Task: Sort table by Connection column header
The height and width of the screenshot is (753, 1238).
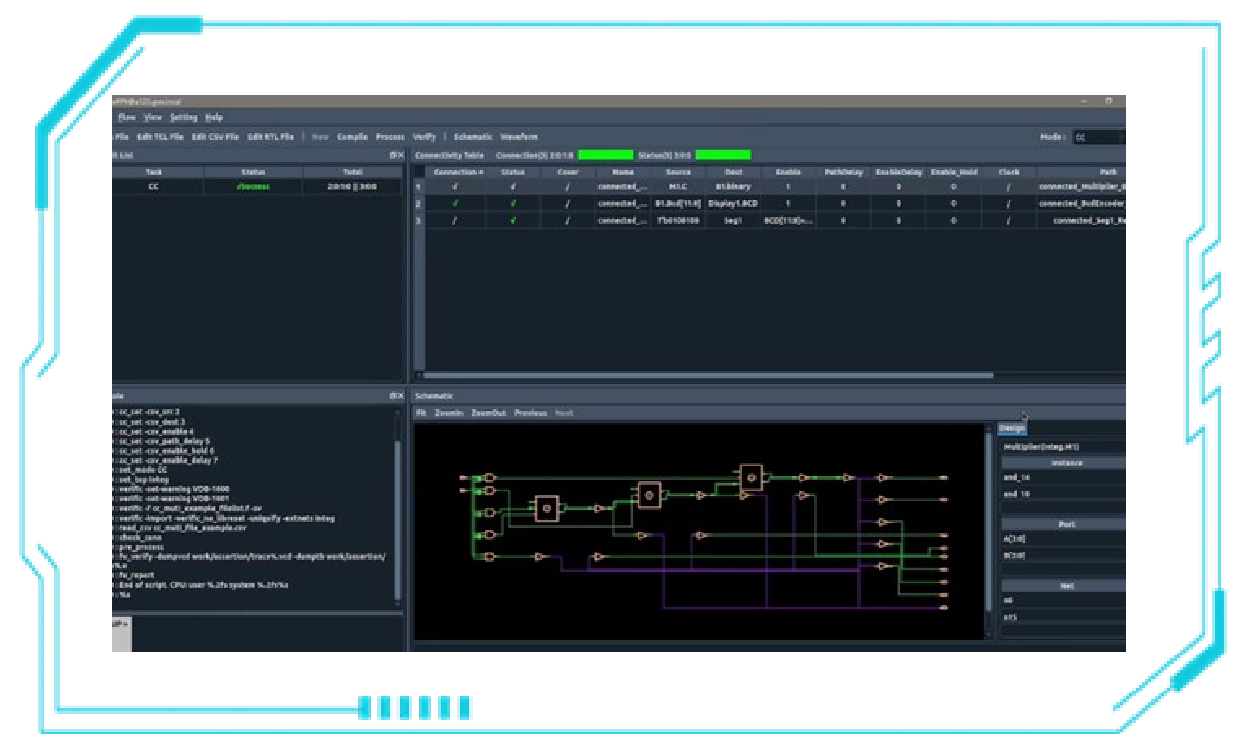Action: (458, 172)
